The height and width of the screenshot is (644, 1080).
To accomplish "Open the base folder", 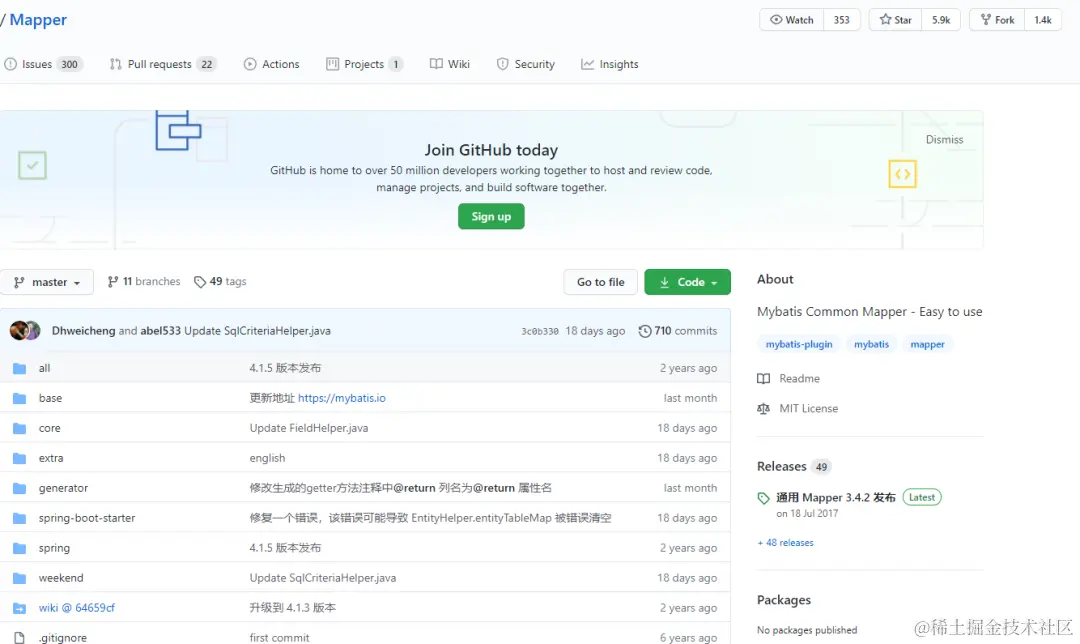I will [x=50, y=398].
